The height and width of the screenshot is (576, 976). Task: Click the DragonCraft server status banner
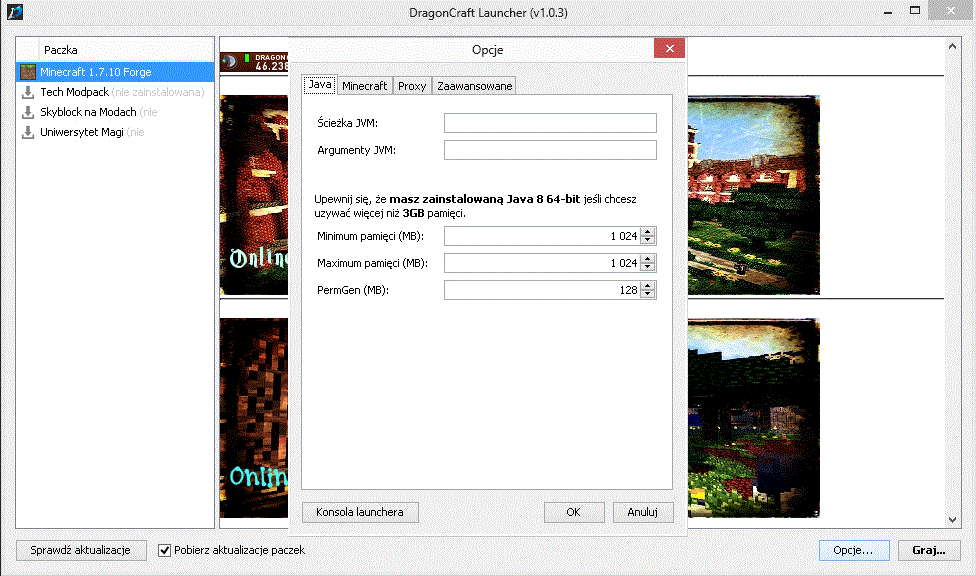click(x=255, y=62)
